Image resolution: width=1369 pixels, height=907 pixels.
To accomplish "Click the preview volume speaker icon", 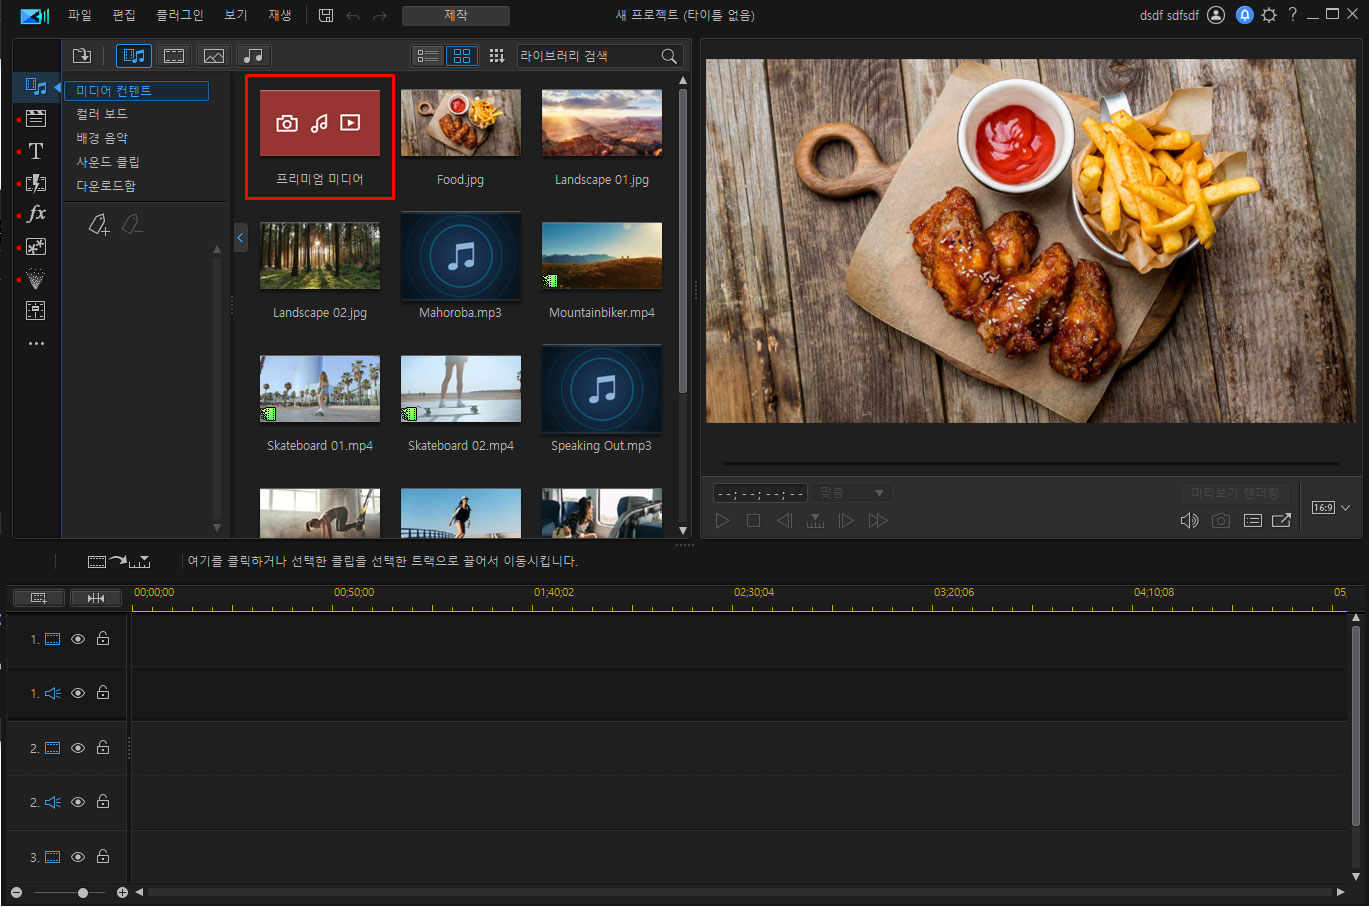I will click(x=1189, y=521).
